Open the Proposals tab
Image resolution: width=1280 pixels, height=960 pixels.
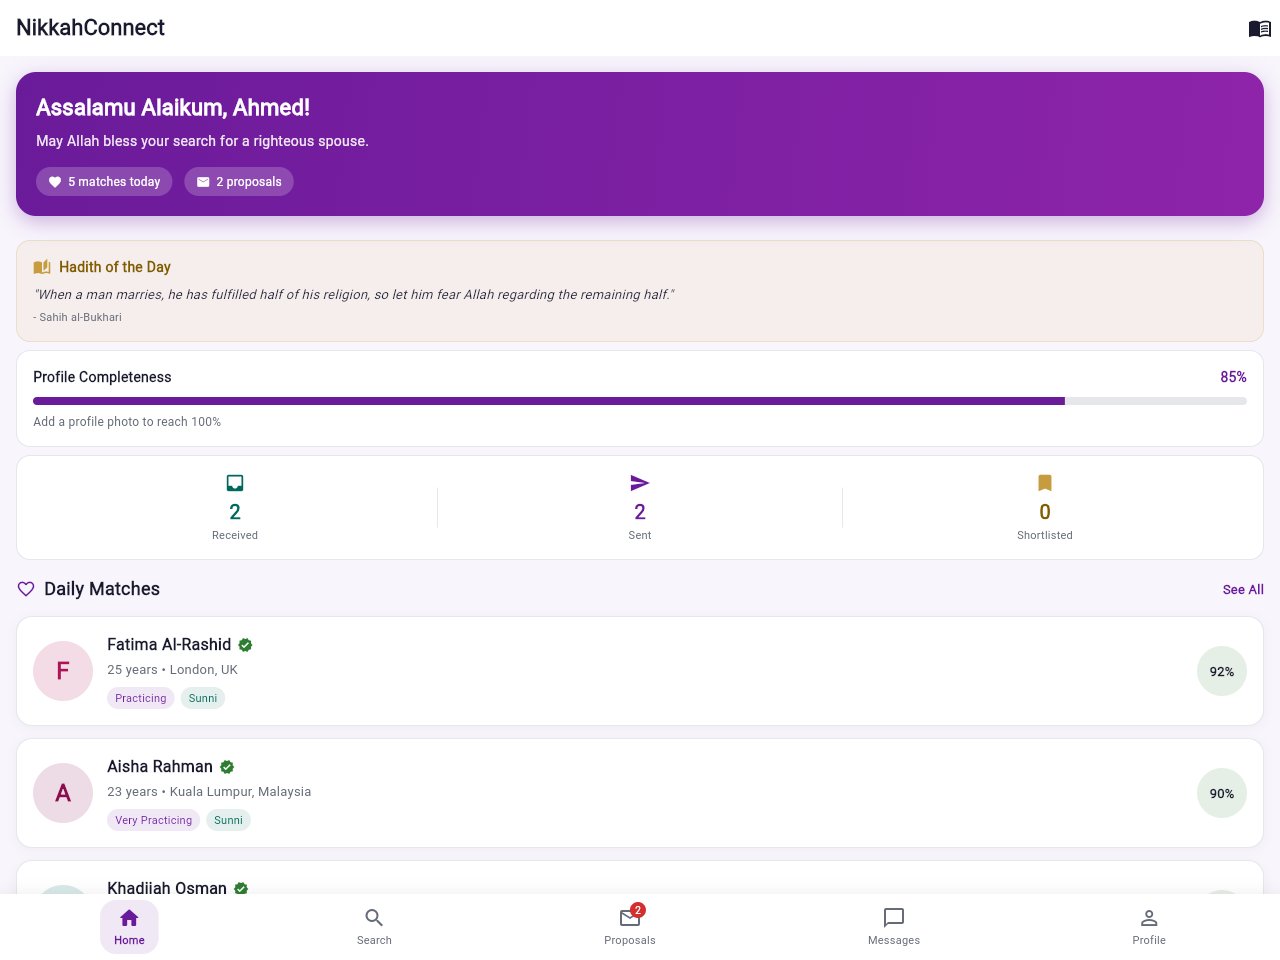630,927
